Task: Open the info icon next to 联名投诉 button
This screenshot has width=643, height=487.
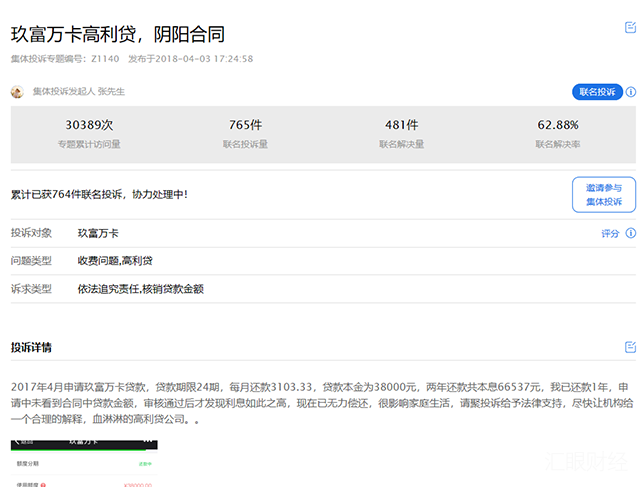Action: point(631,92)
